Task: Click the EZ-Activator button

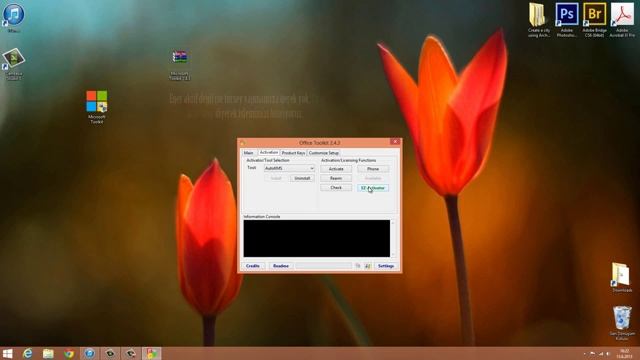Action: click(x=373, y=188)
